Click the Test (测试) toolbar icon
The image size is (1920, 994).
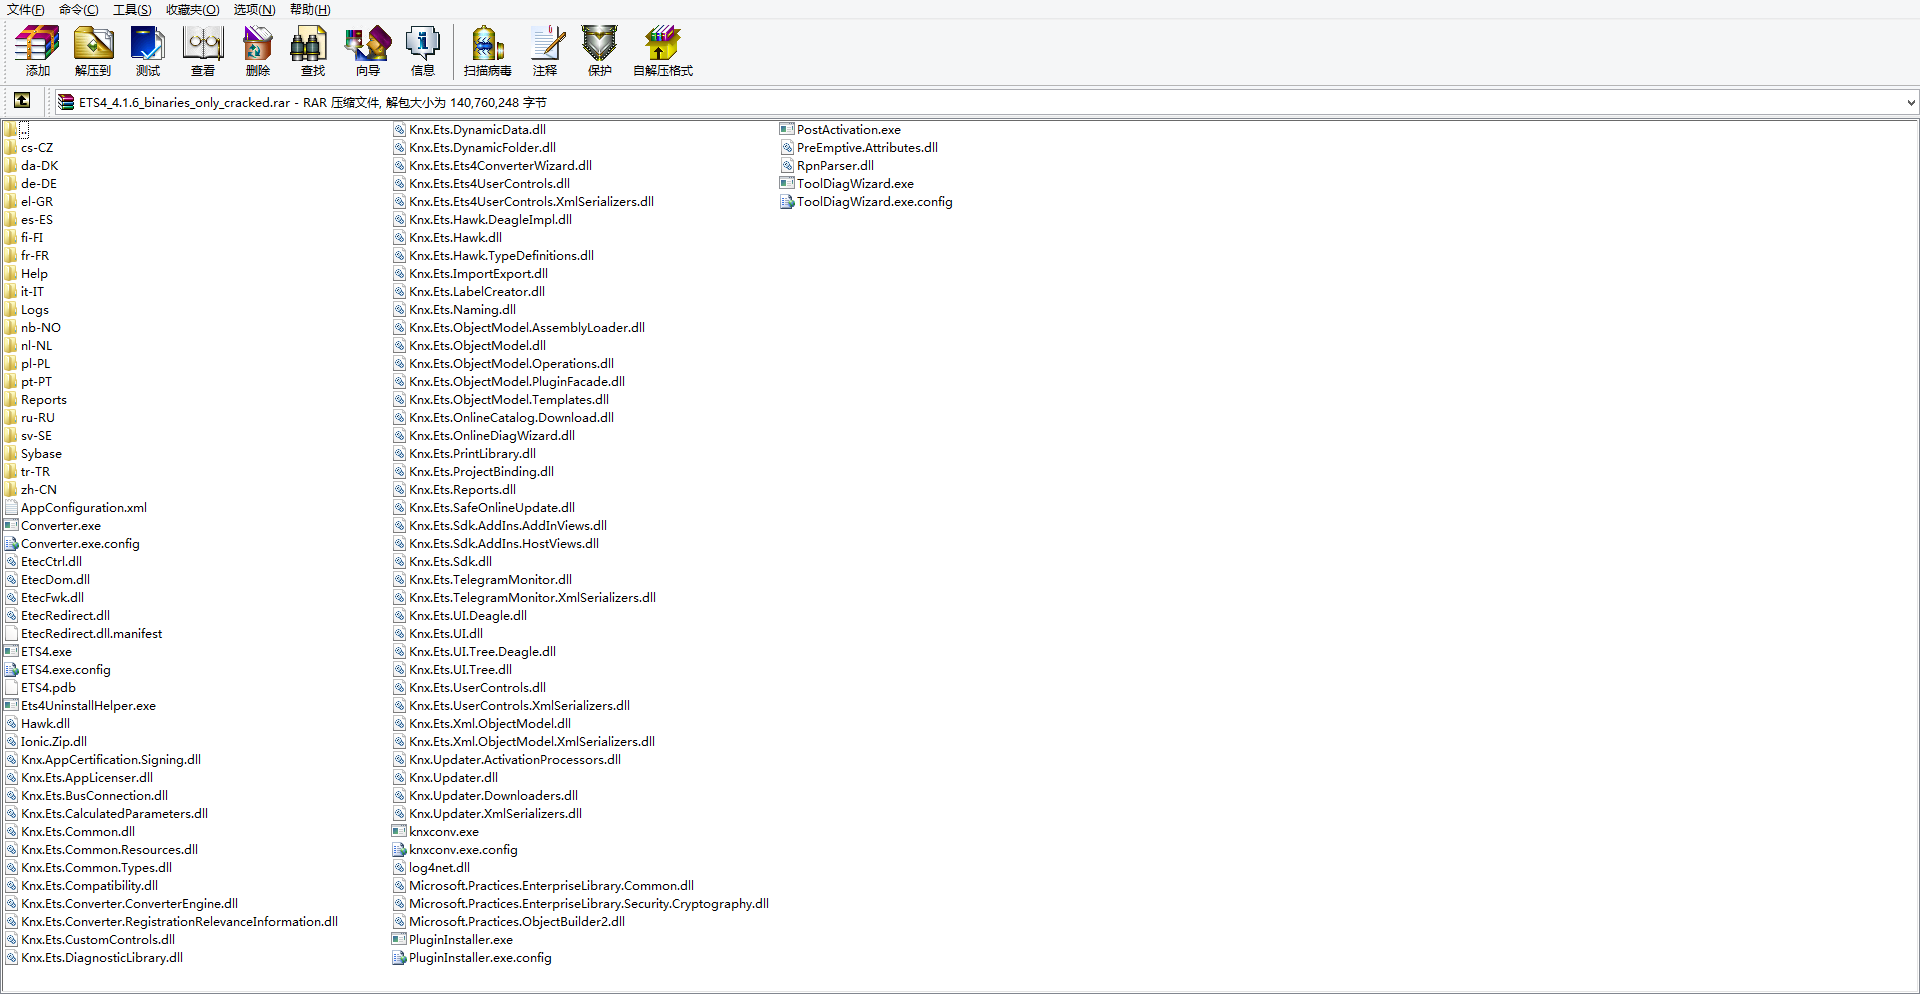pyautogui.click(x=148, y=51)
